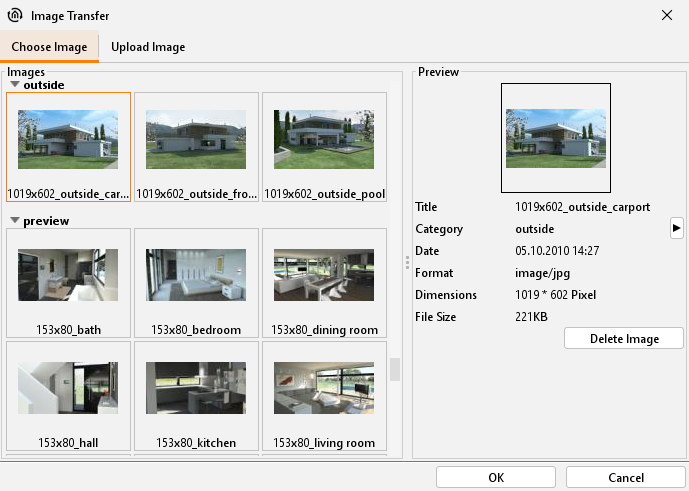Open the Category arrow dropdown
689x491 pixels.
point(676,229)
